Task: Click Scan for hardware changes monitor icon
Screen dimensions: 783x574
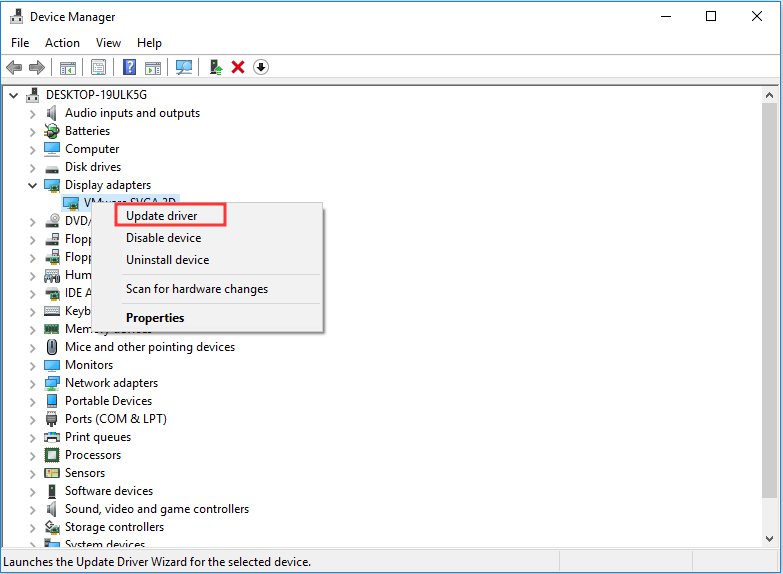Action: [184, 67]
